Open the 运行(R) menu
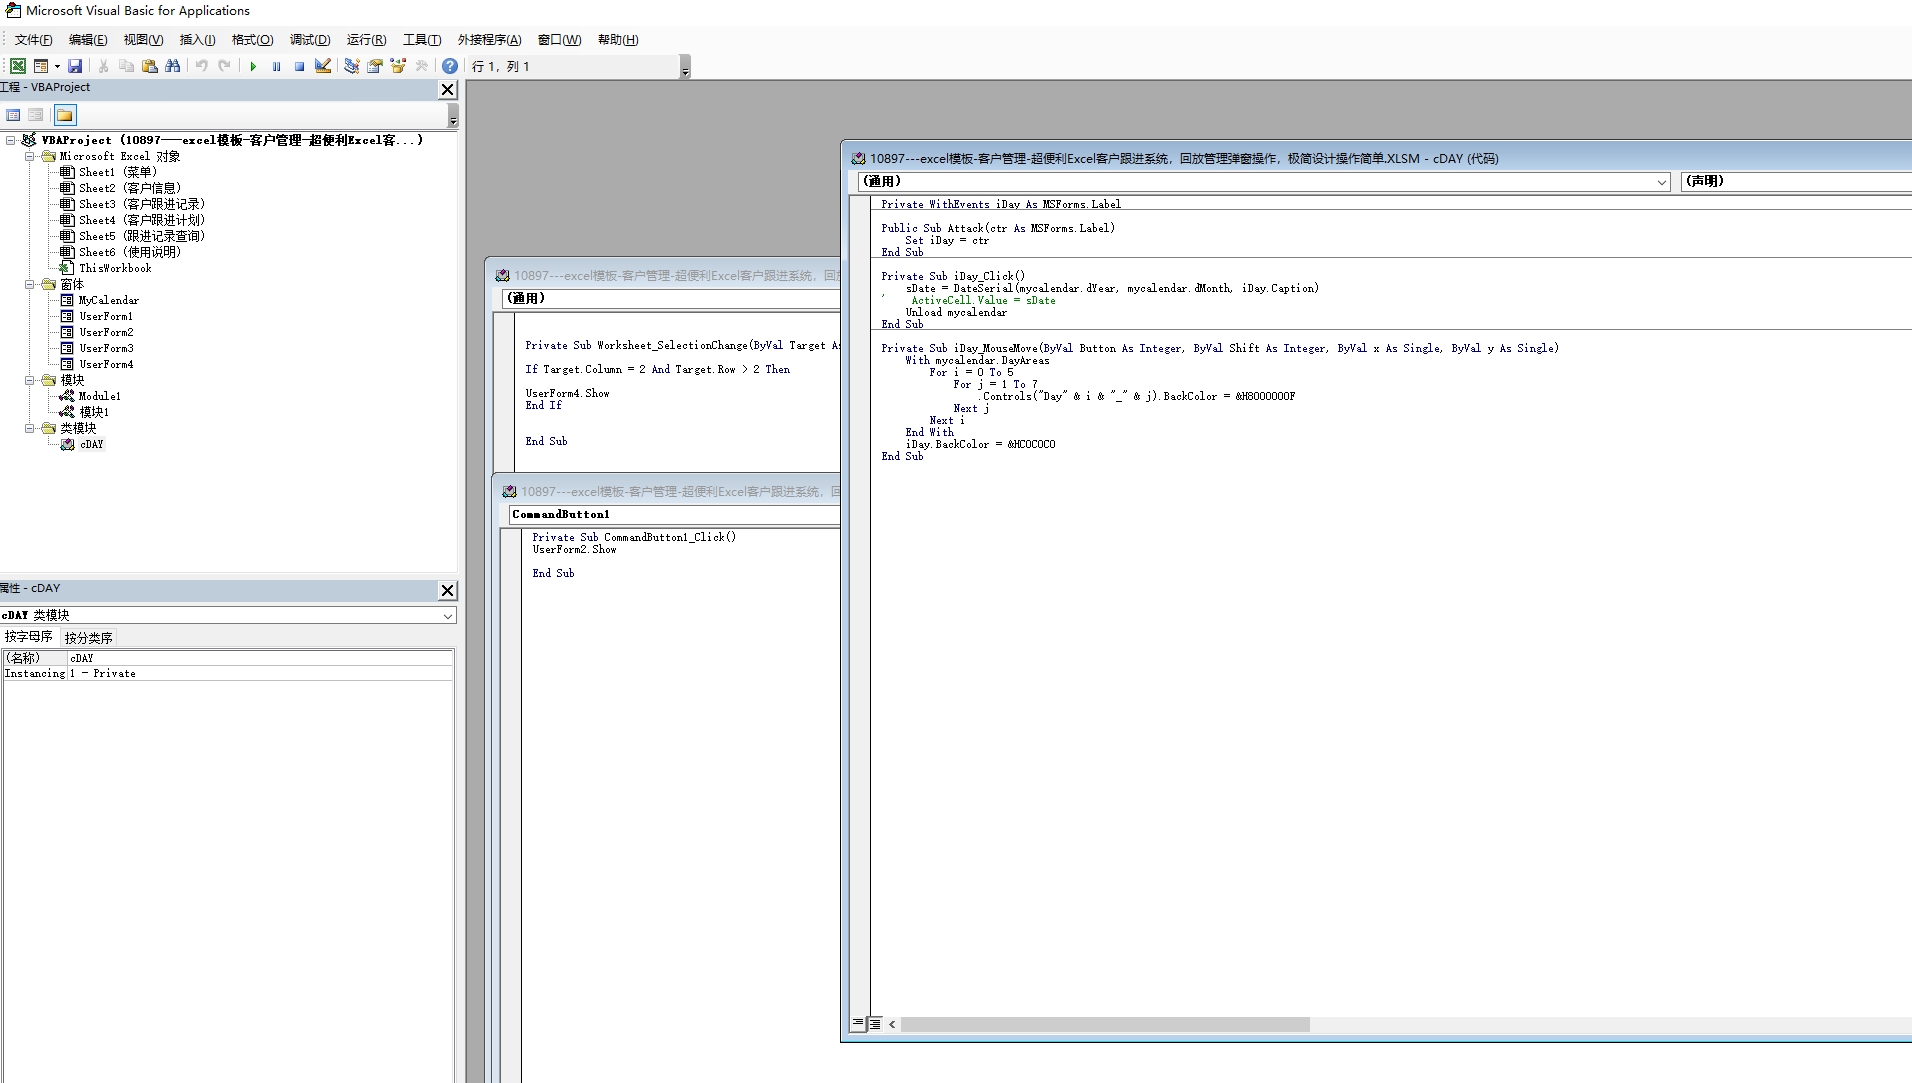This screenshot has height=1083, width=1912. [x=366, y=40]
